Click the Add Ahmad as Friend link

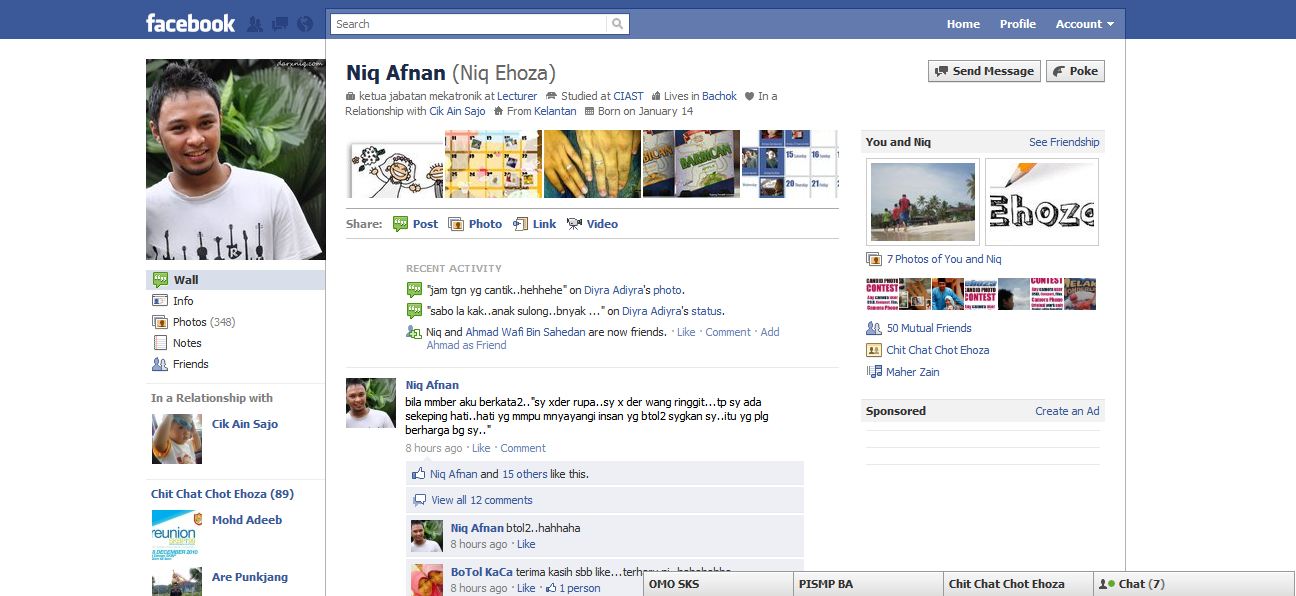pos(602,339)
